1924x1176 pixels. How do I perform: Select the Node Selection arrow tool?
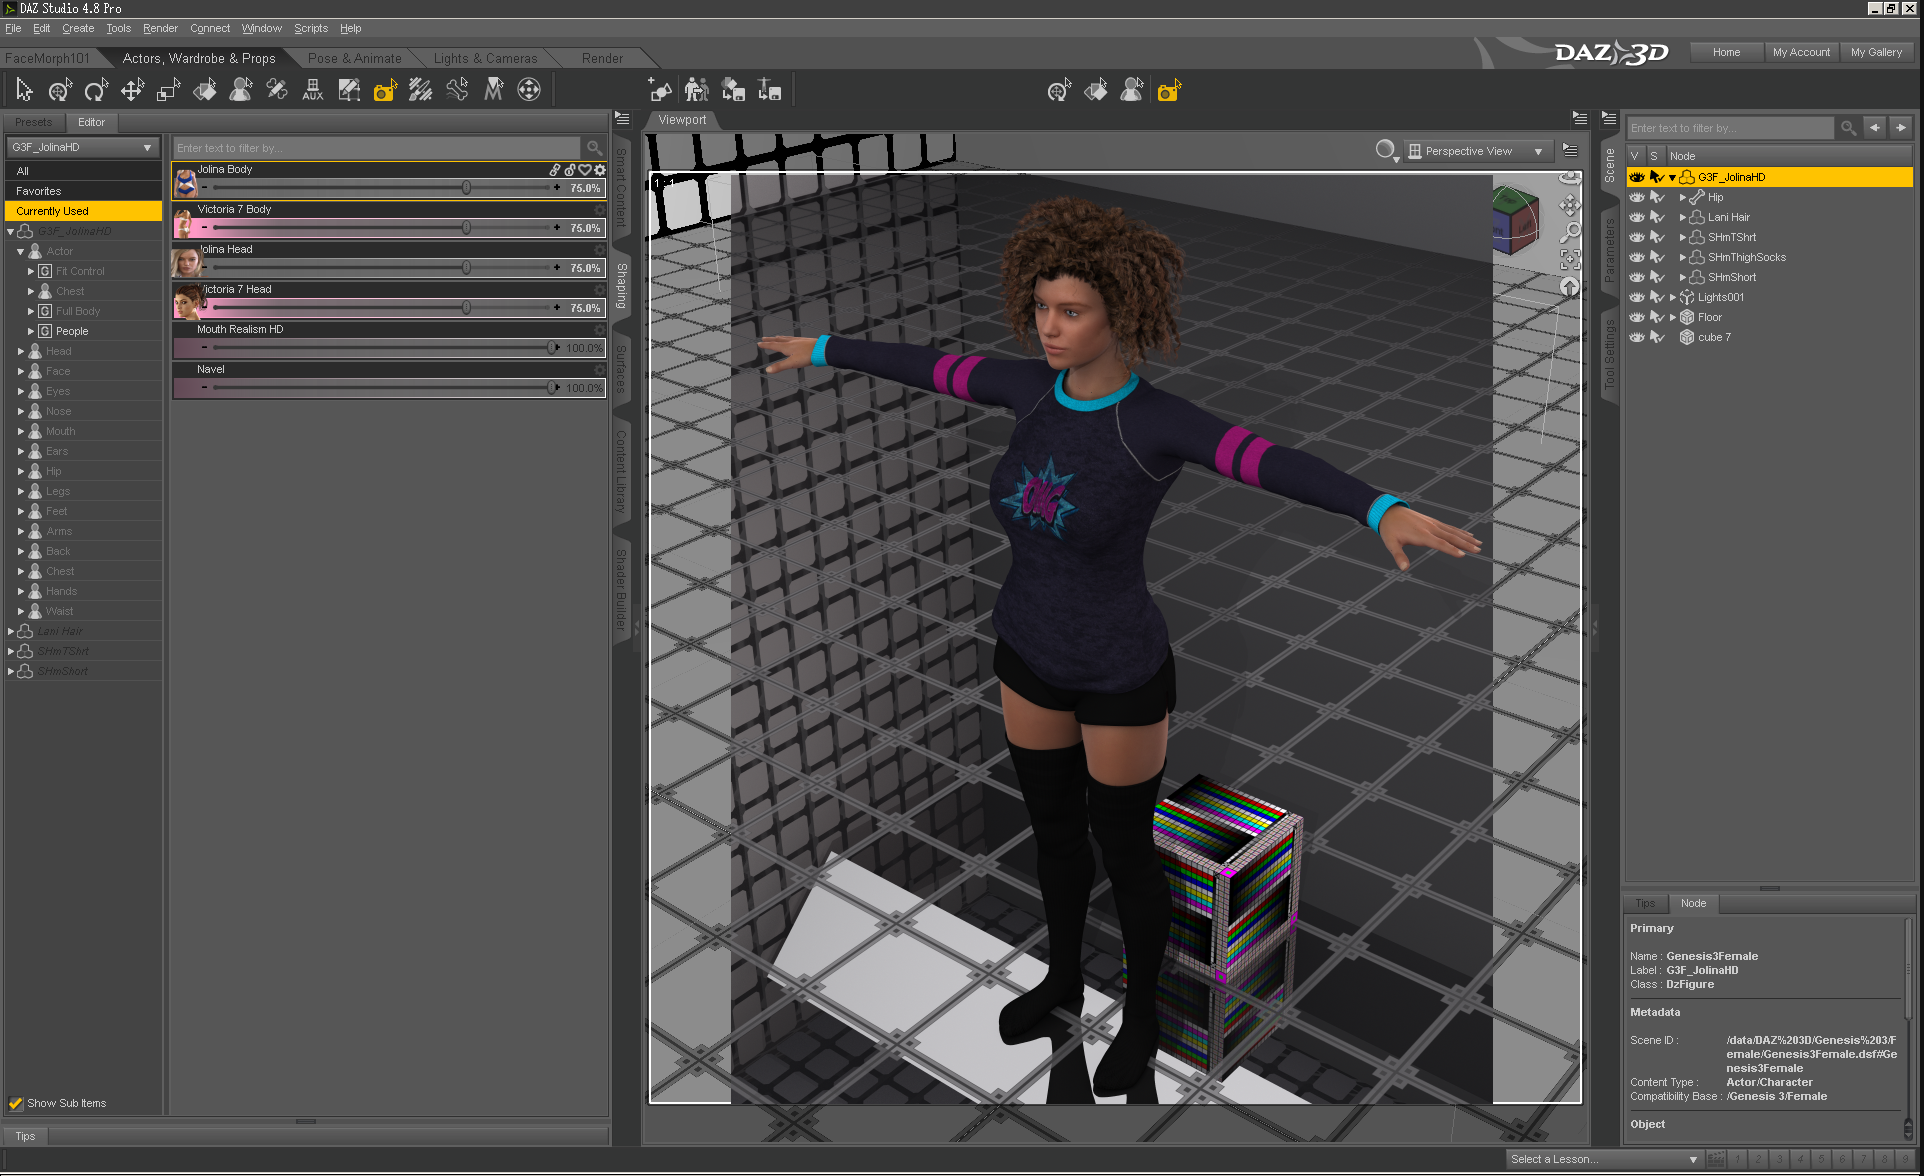coord(24,91)
